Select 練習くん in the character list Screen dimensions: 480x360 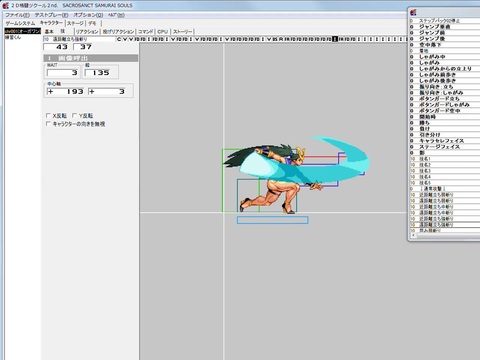point(13,37)
